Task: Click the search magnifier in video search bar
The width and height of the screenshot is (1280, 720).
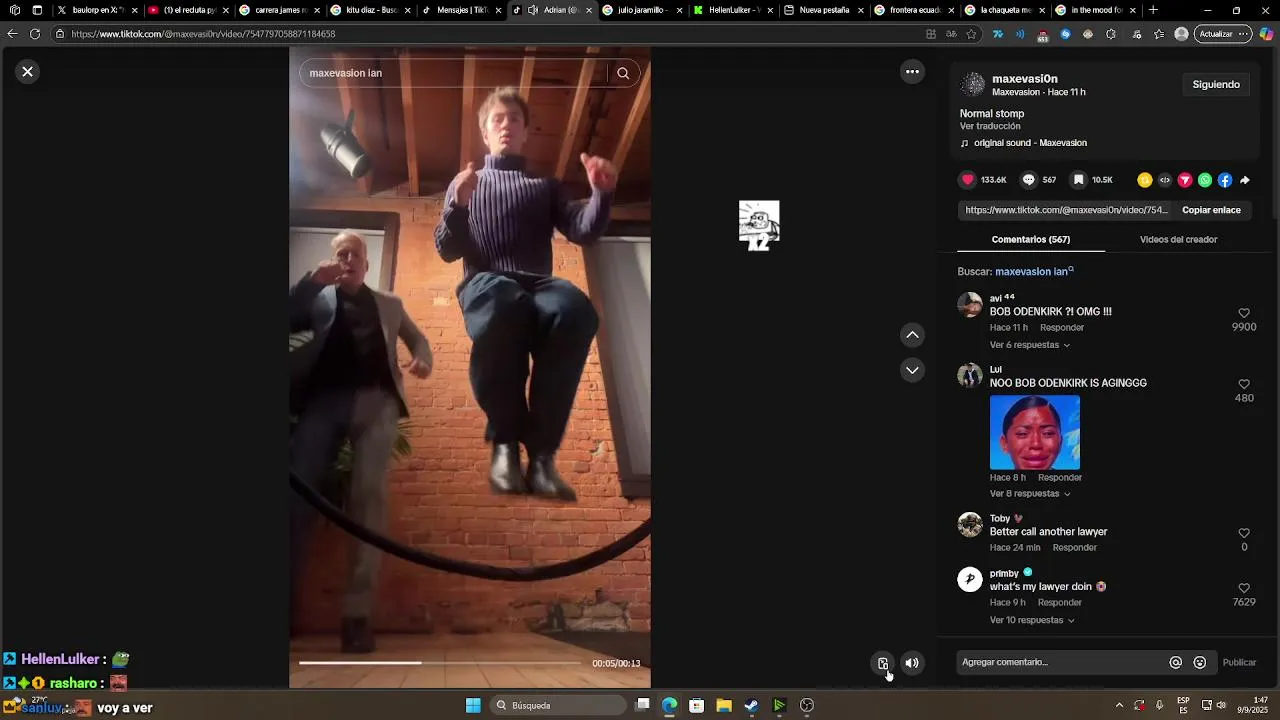Action: click(x=623, y=73)
